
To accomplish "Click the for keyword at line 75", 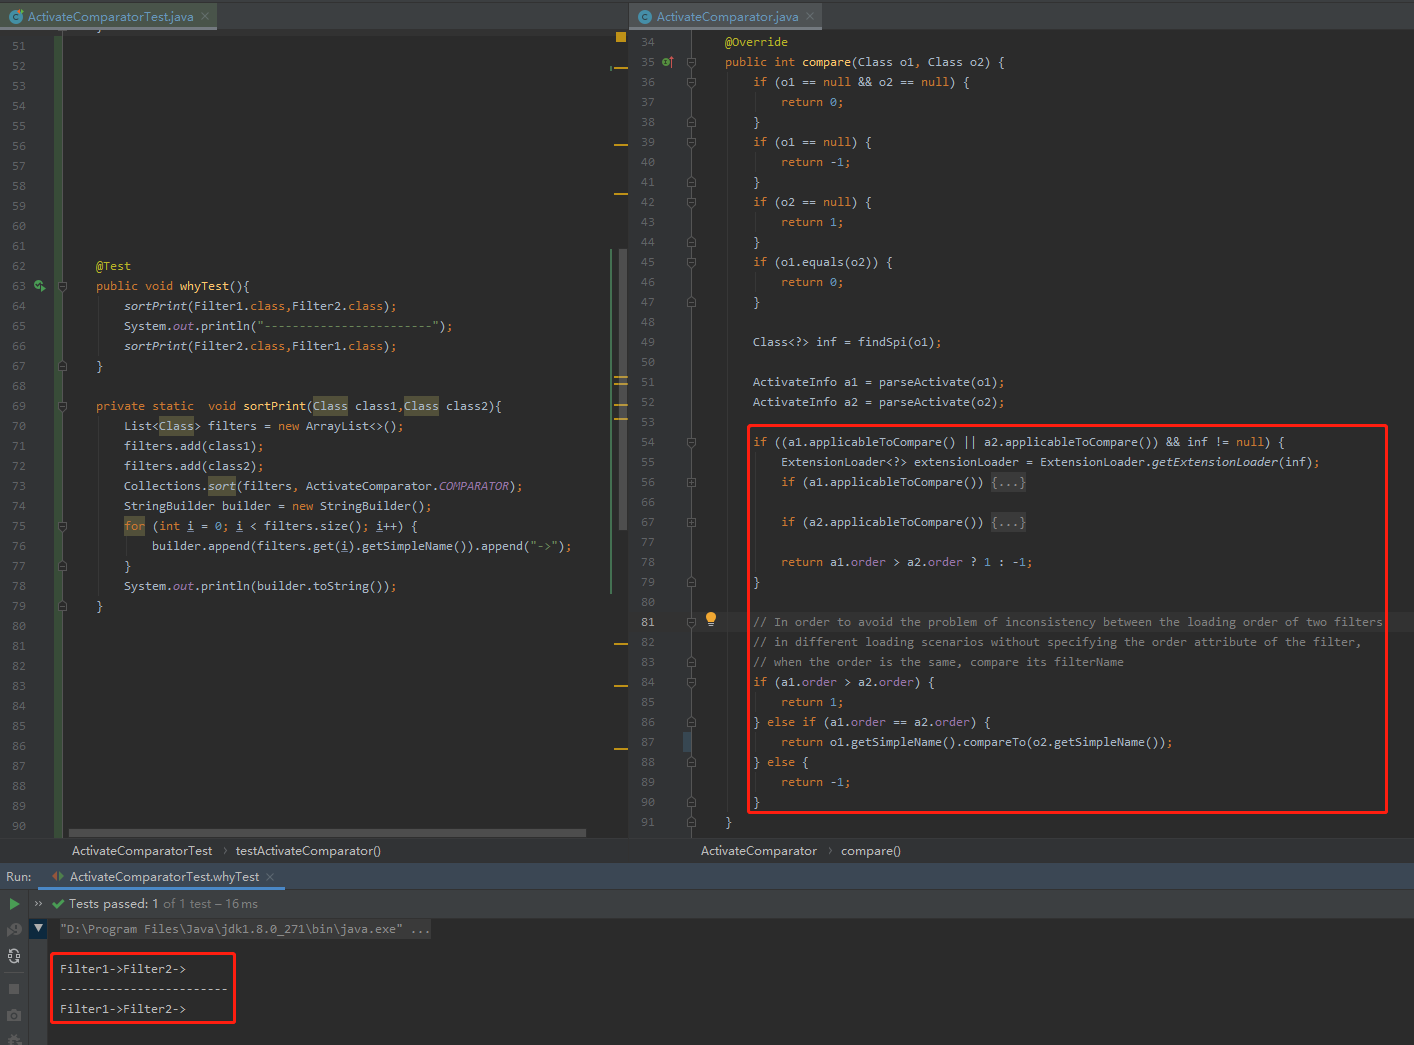I will pyautogui.click(x=135, y=526).
